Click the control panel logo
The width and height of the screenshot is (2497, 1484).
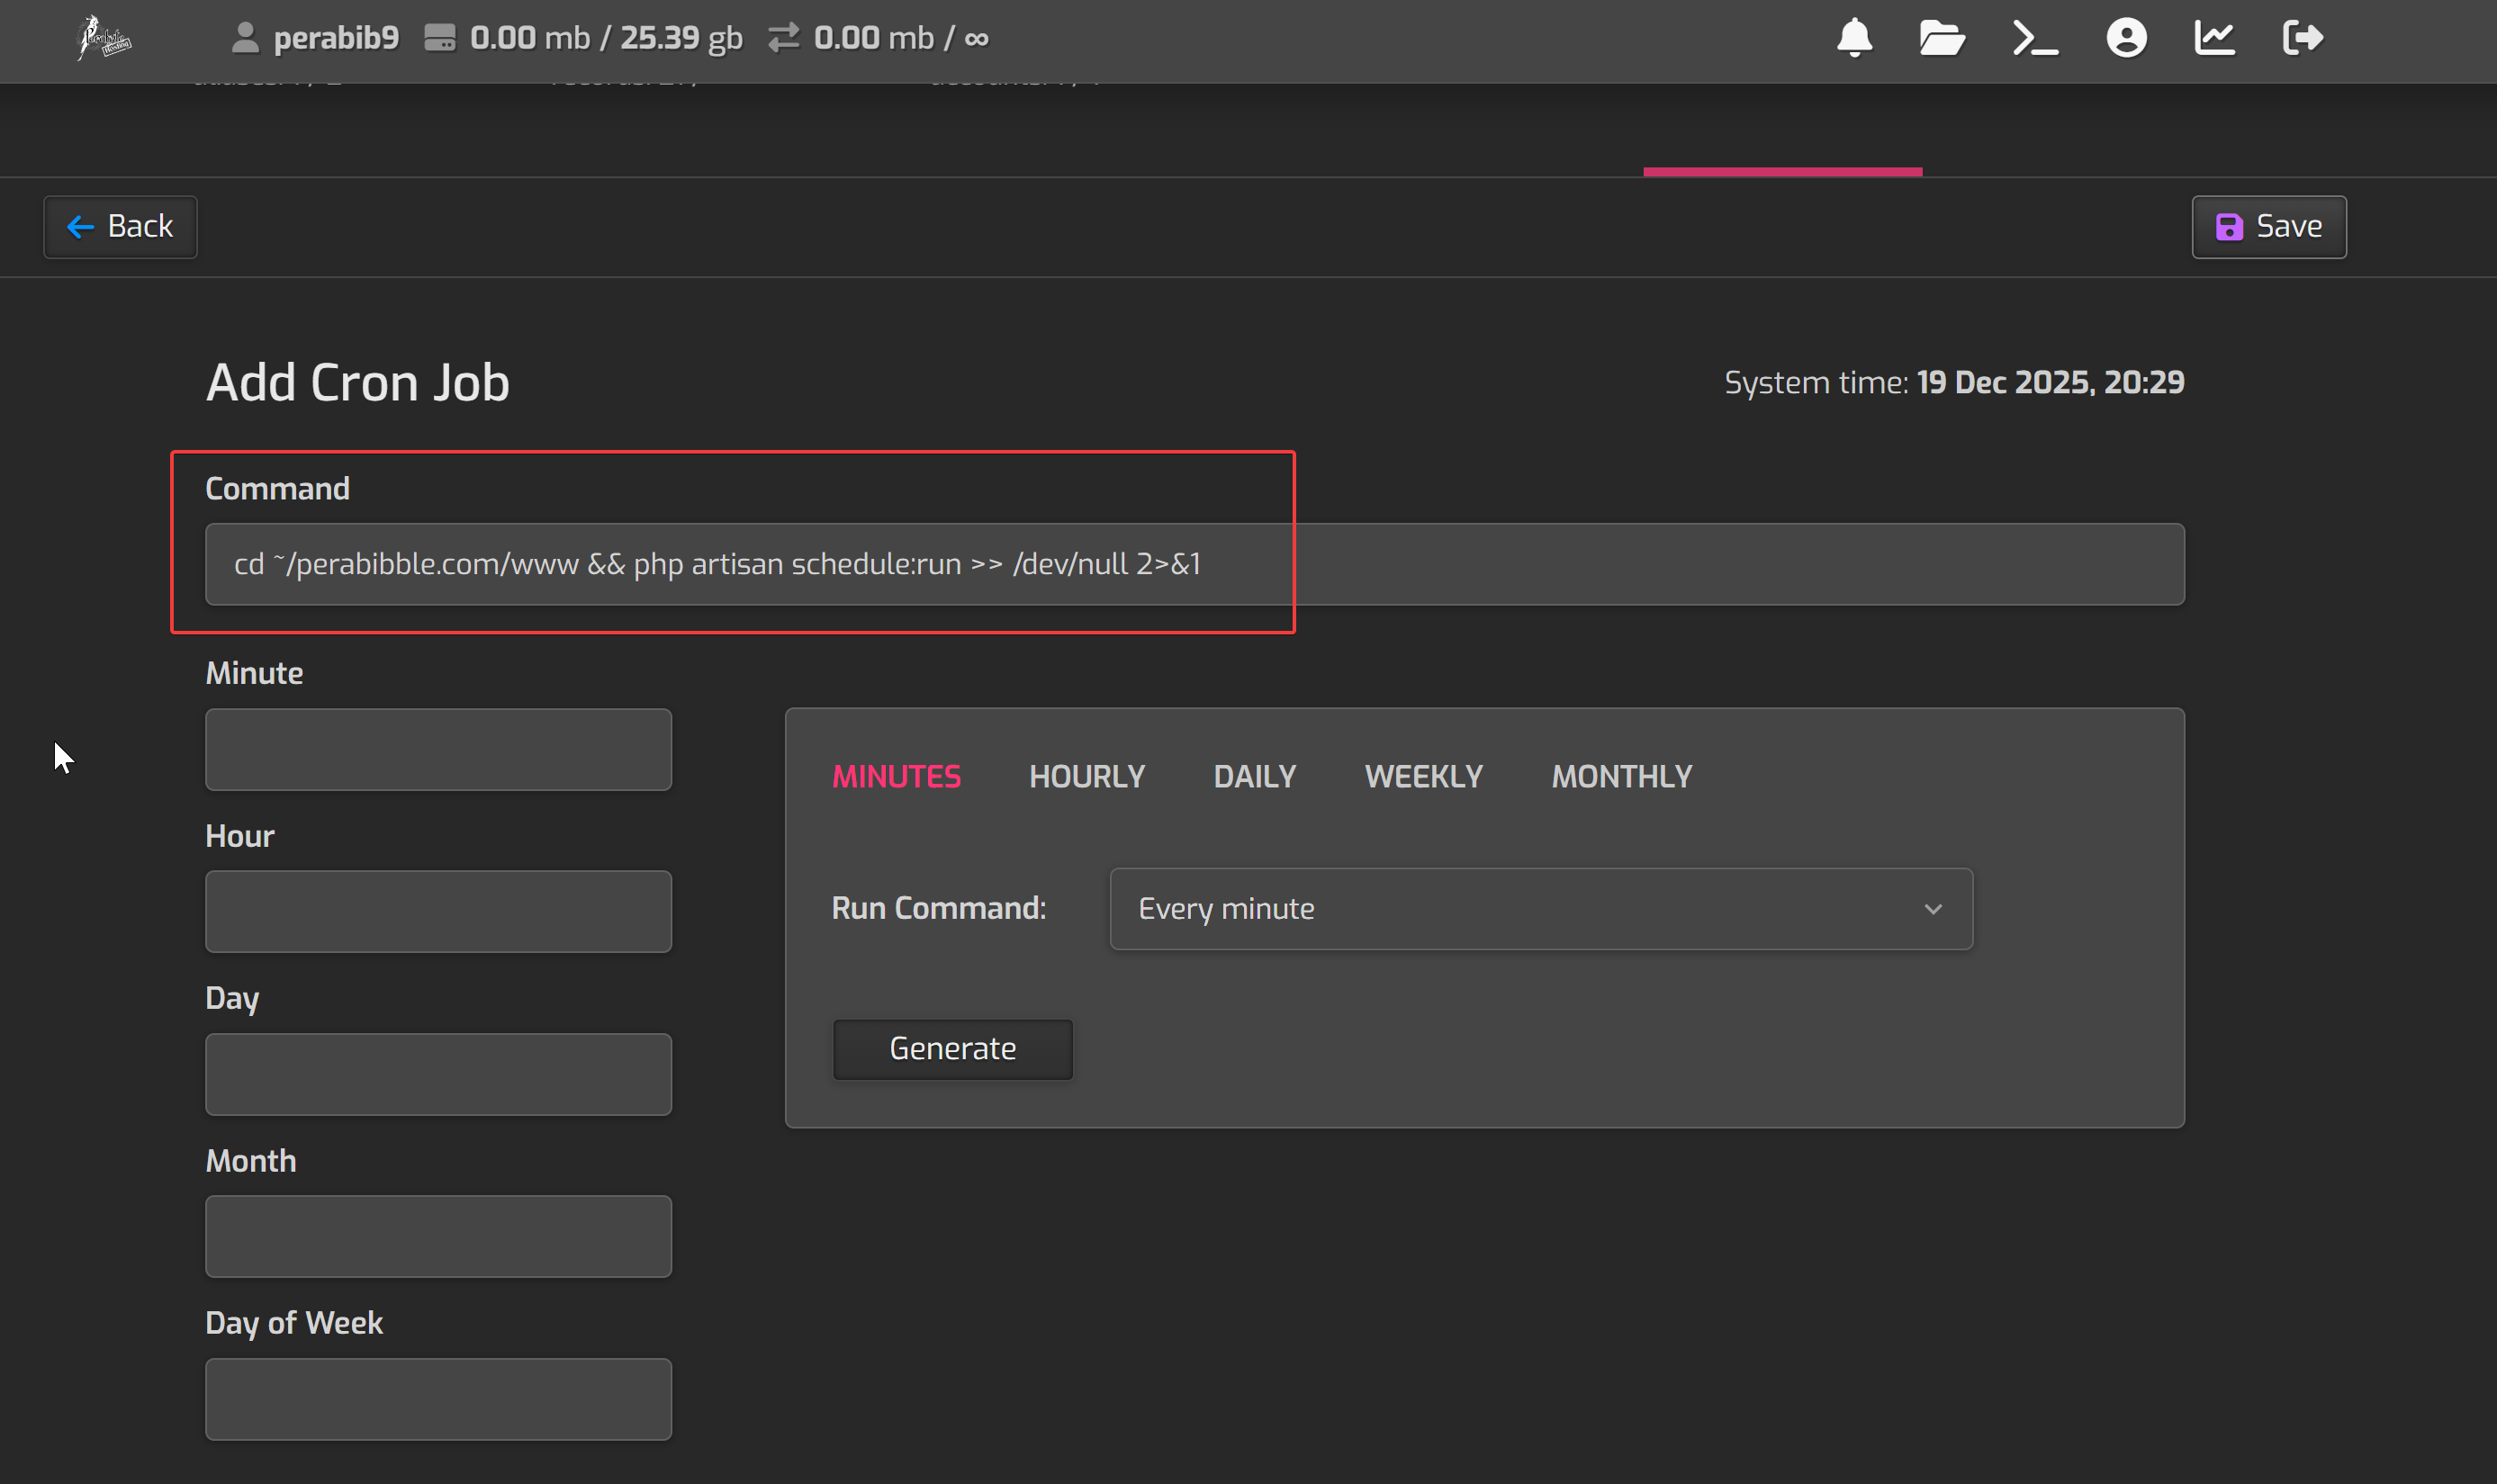click(104, 38)
